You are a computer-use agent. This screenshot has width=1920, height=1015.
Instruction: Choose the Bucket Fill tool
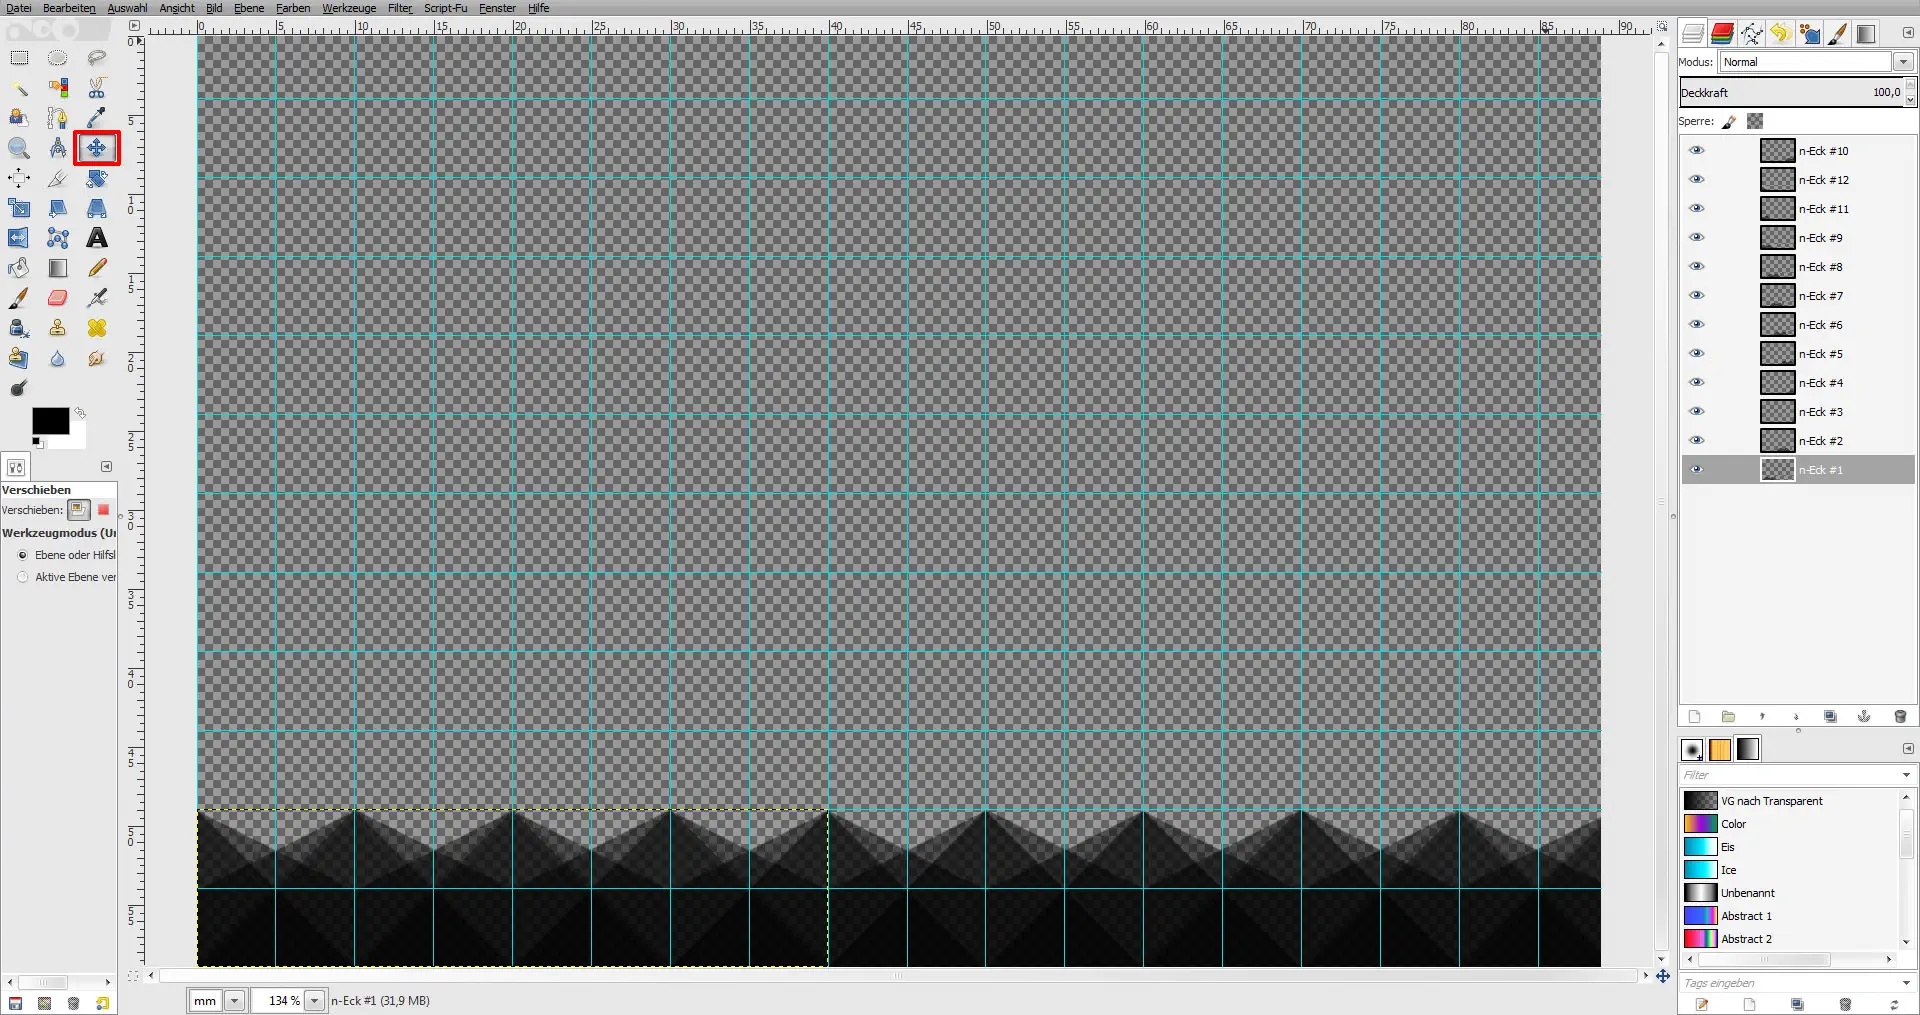[18, 268]
